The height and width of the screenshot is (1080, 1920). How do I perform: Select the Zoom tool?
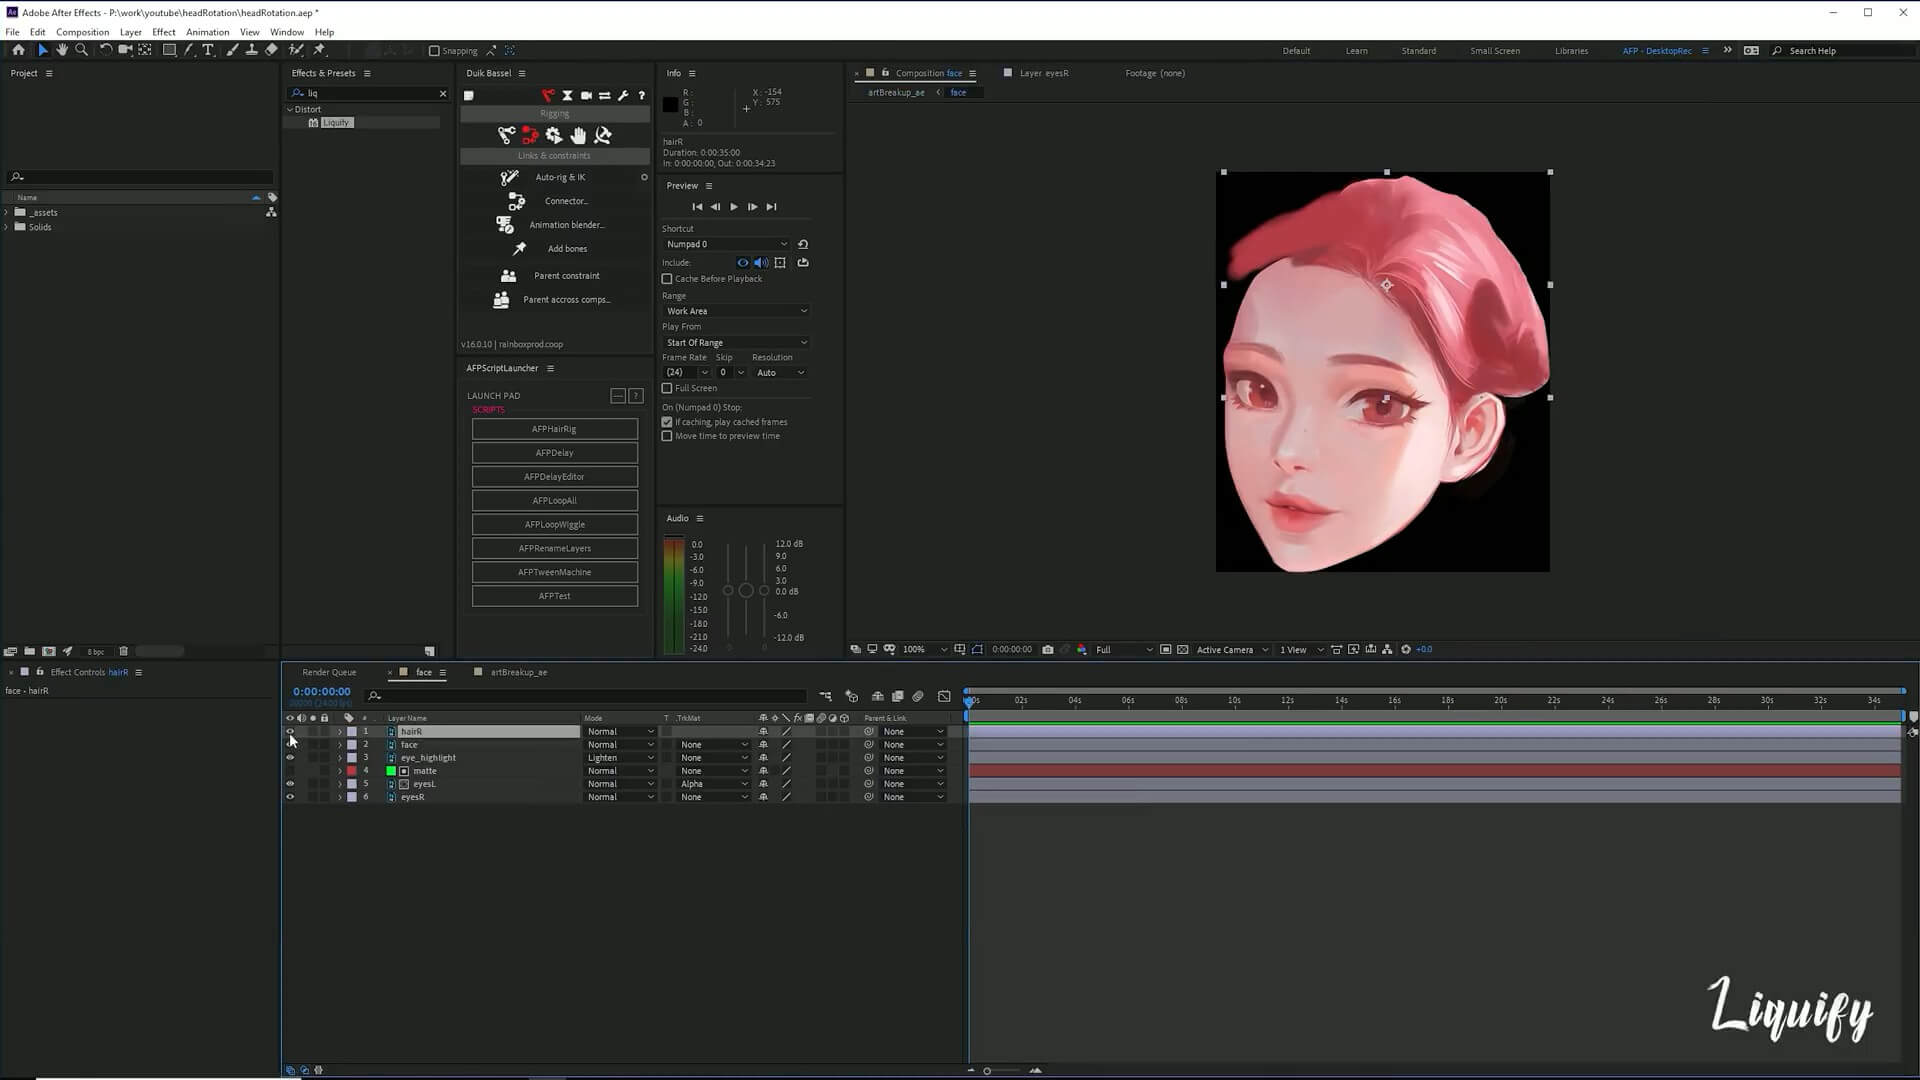[82, 50]
